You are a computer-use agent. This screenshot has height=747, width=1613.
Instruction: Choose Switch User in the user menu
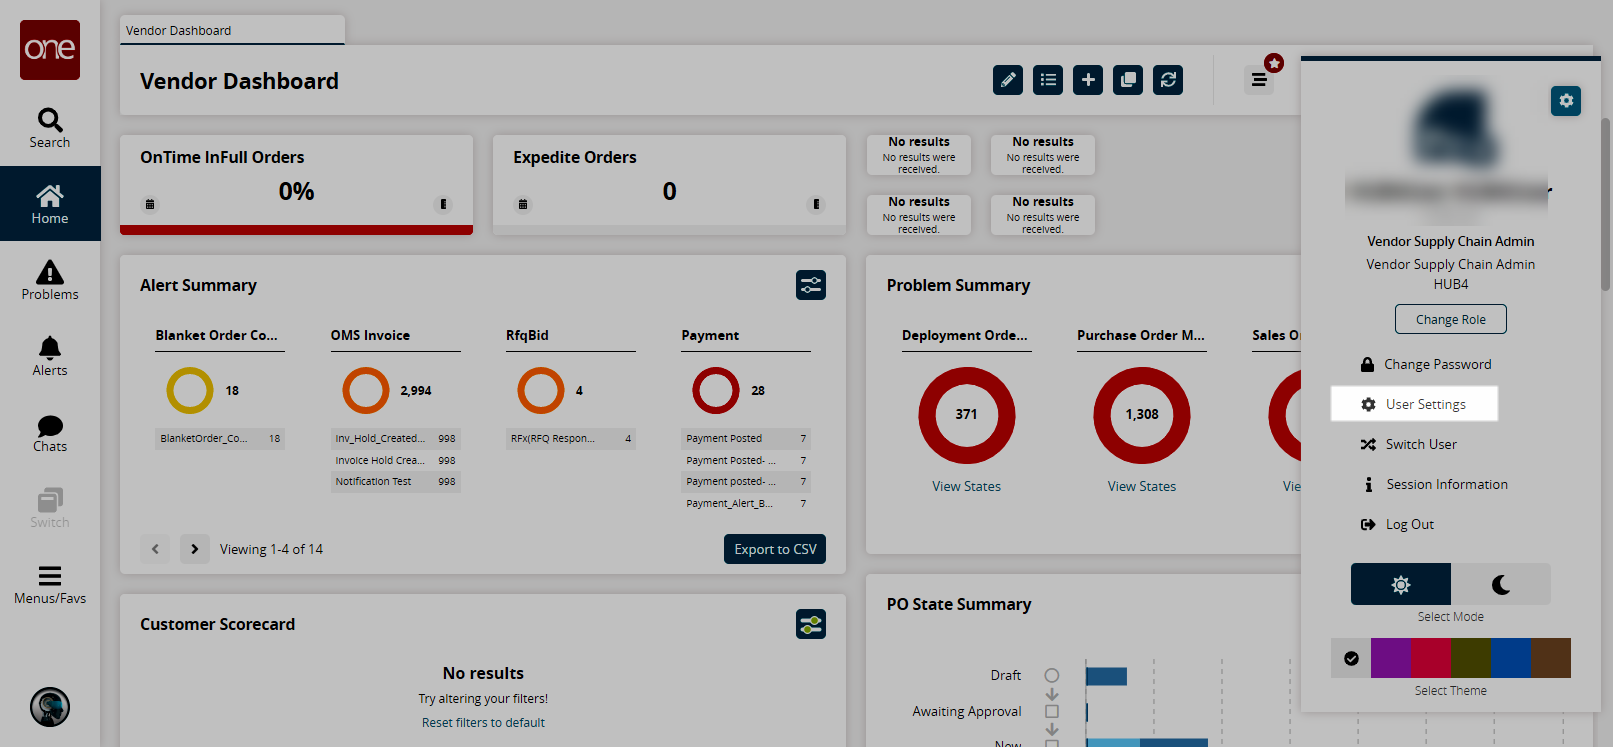click(x=1409, y=444)
